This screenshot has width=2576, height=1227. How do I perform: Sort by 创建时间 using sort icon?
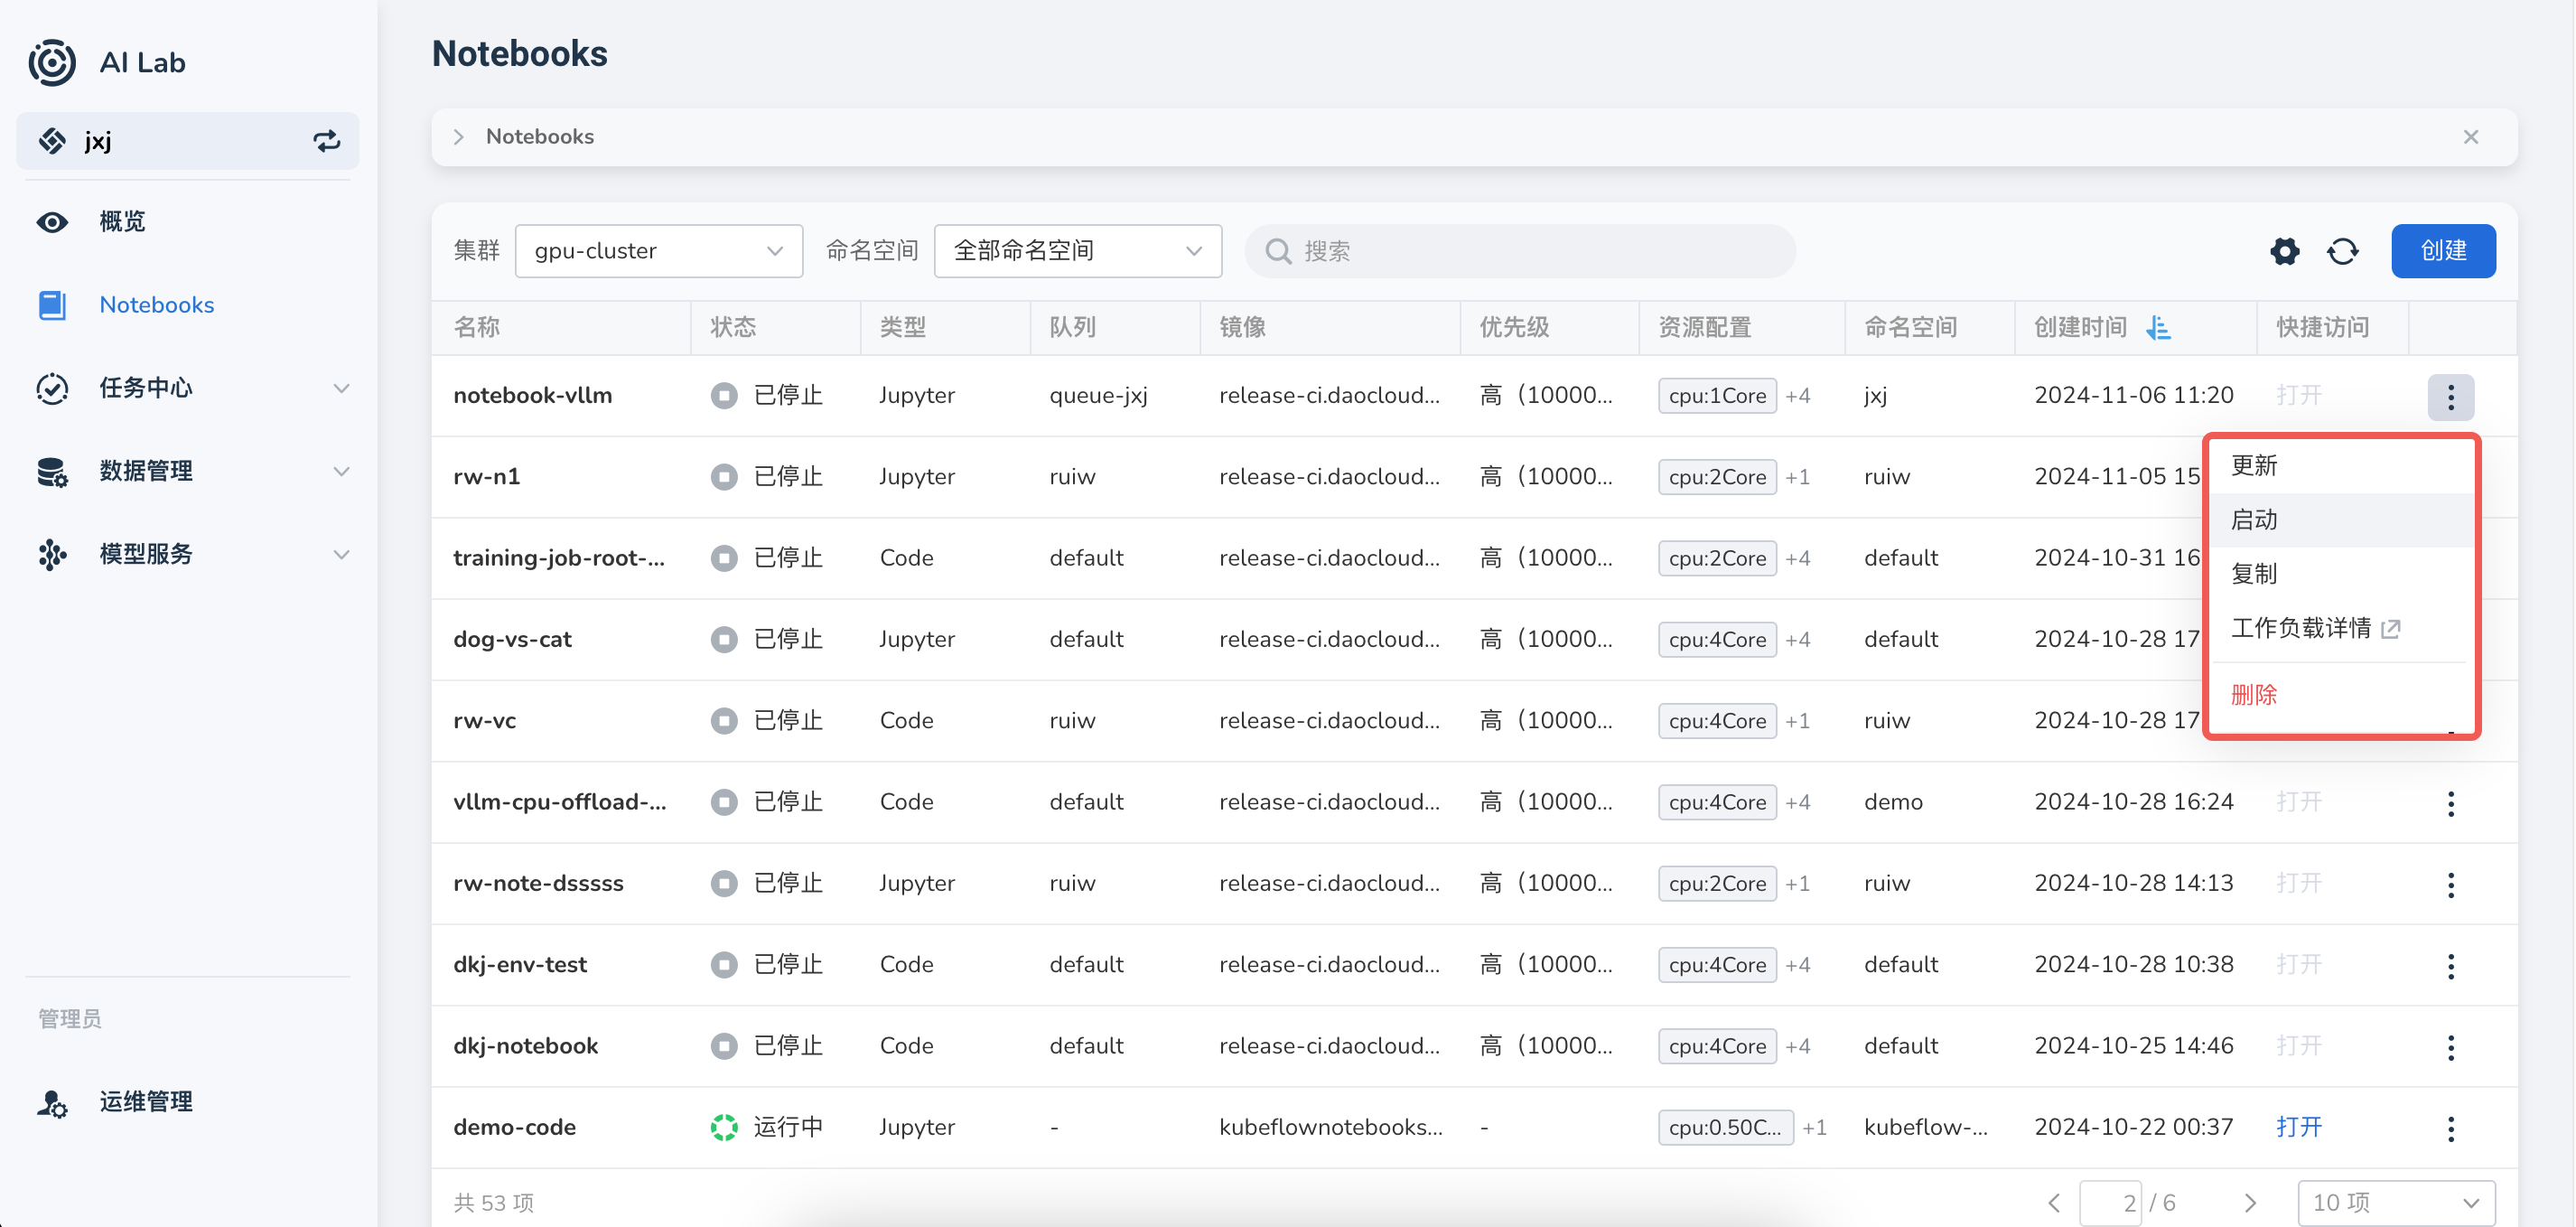click(x=2159, y=328)
